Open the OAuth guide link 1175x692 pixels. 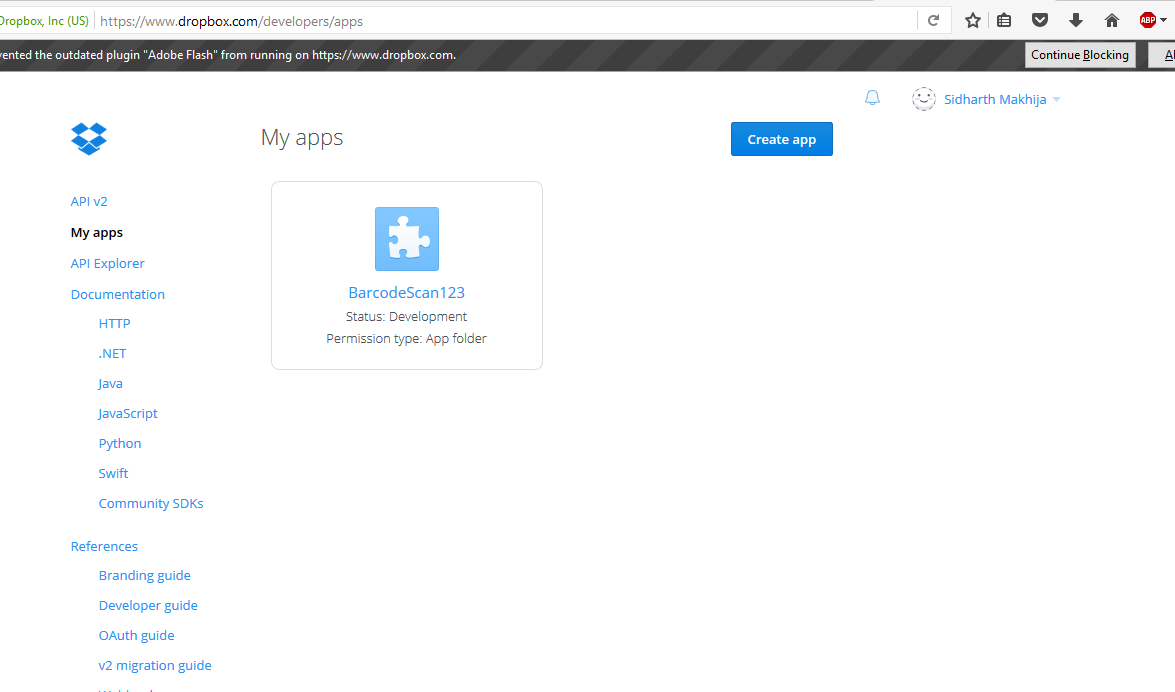(x=136, y=635)
